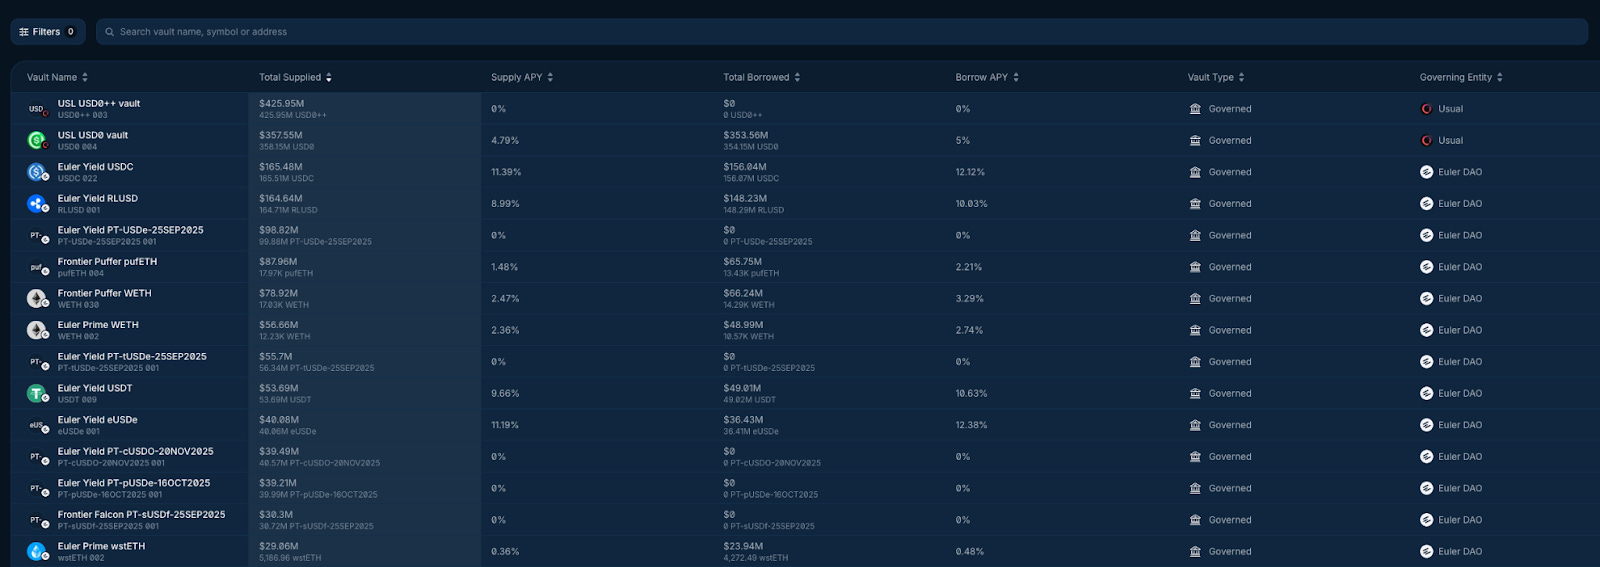Viewport: 1600px width, 567px height.
Task: Click the Euler Prime wstETH token icon
Action: 37,552
